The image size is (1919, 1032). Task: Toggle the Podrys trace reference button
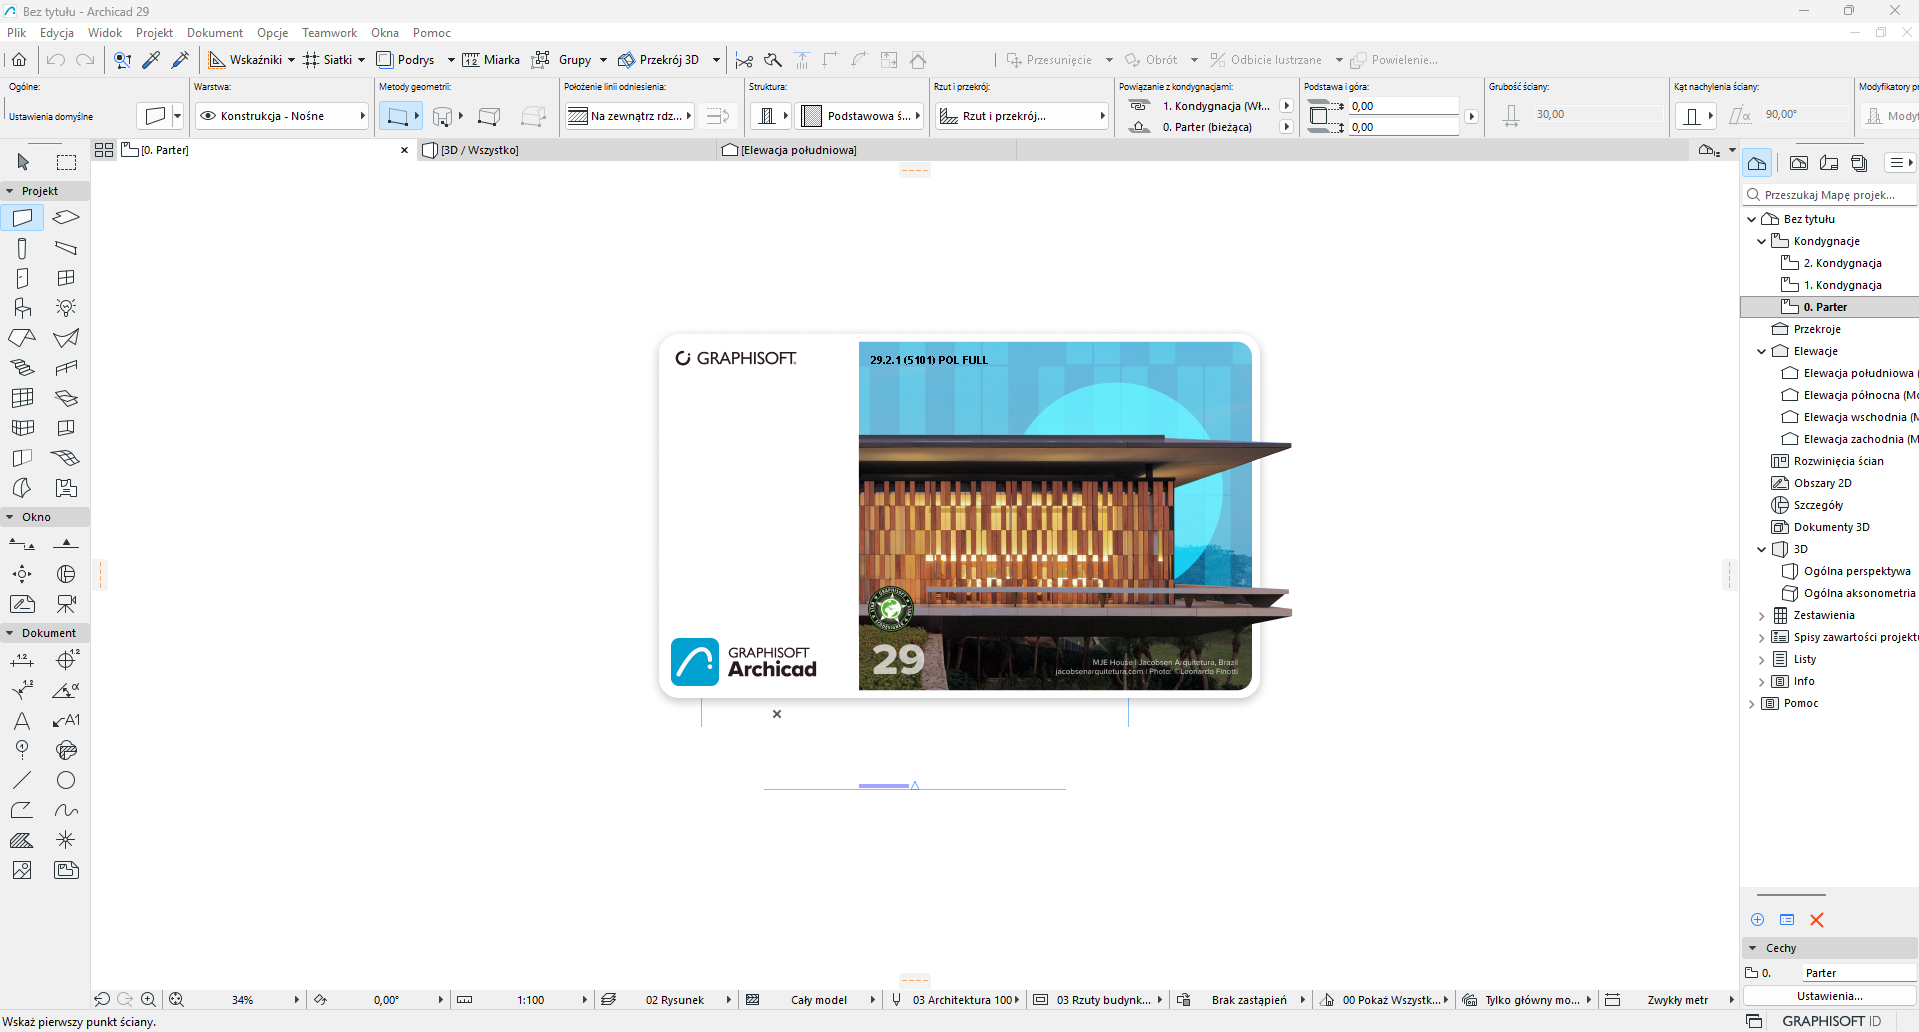pos(405,60)
